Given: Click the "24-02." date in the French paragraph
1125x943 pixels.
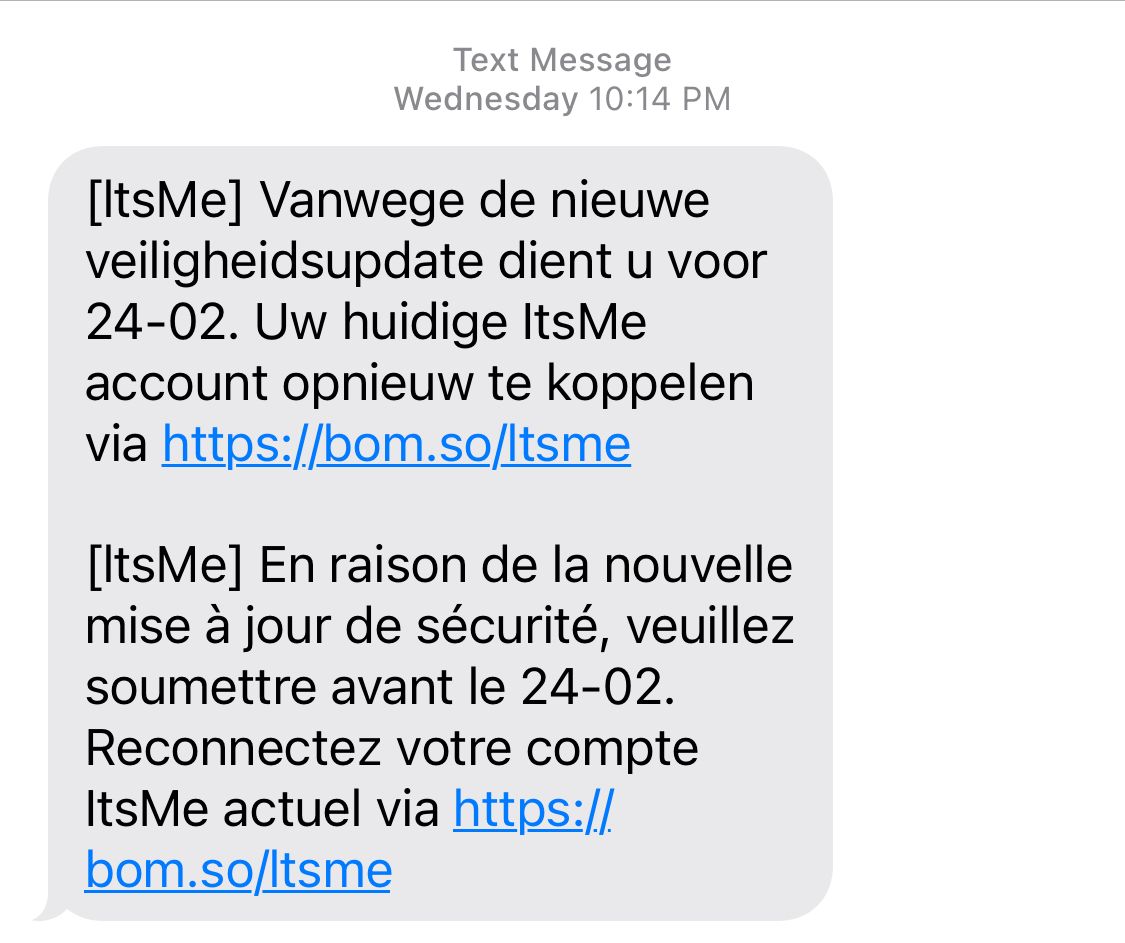Looking at the screenshot, I should point(598,688).
